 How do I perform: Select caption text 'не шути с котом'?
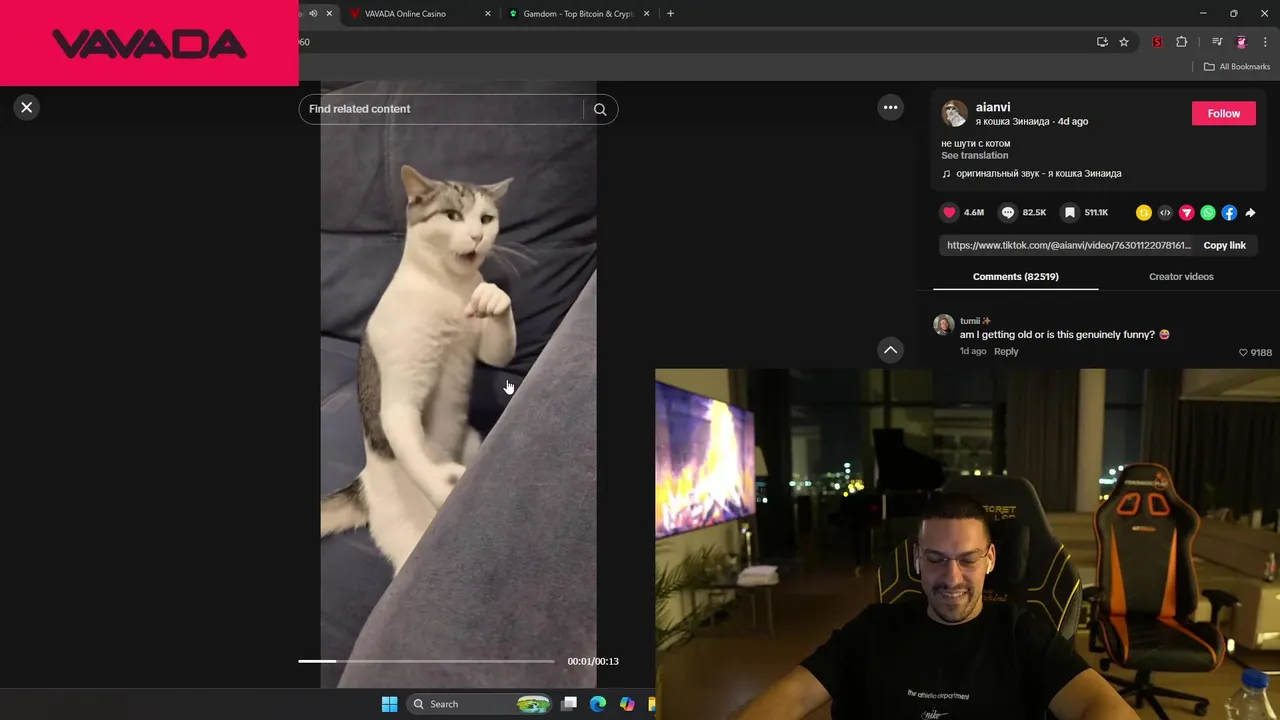[975, 143]
